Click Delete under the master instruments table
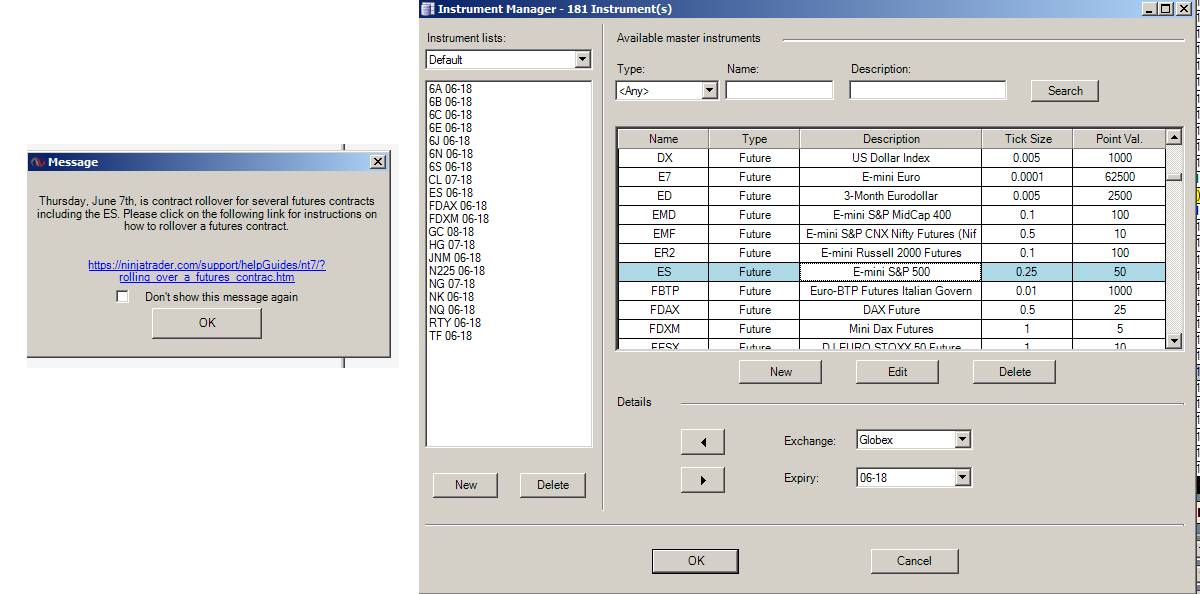 coord(1015,372)
